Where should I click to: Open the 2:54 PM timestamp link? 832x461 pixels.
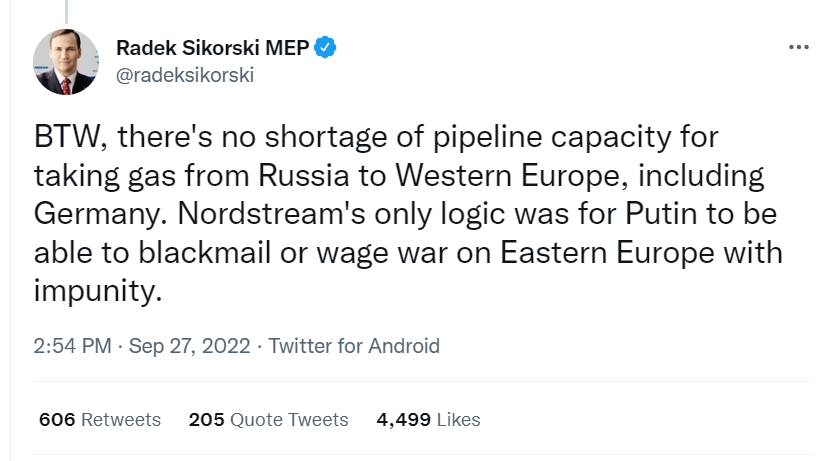click(x=72, y=346)
